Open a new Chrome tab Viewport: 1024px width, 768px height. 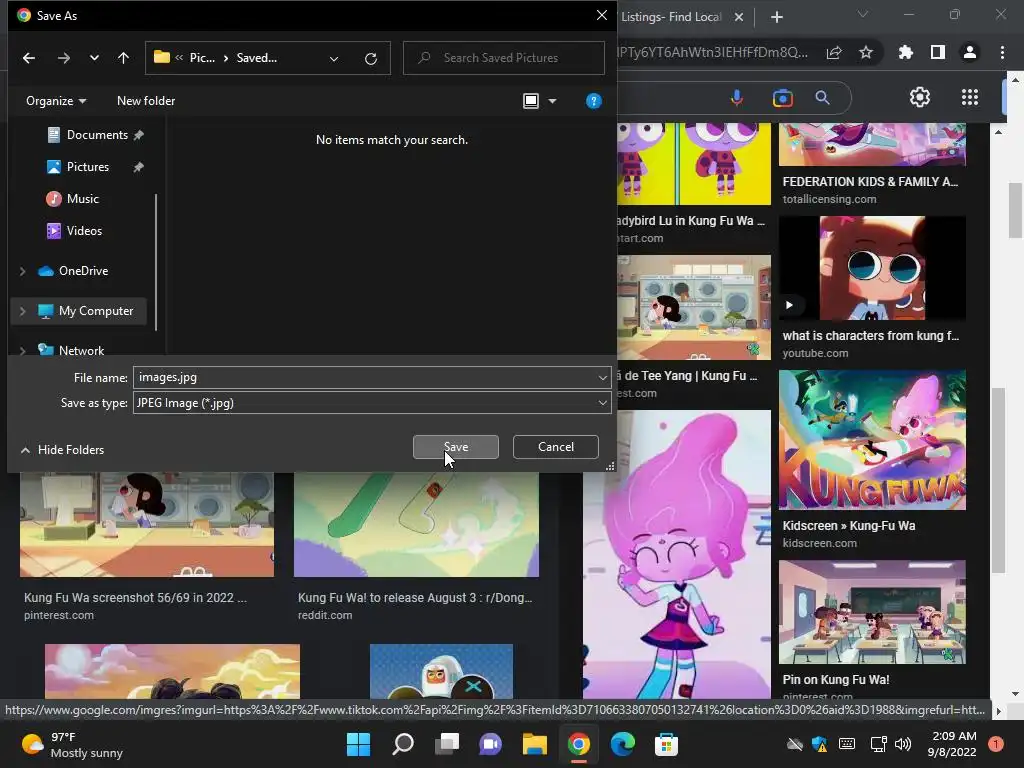776,17
